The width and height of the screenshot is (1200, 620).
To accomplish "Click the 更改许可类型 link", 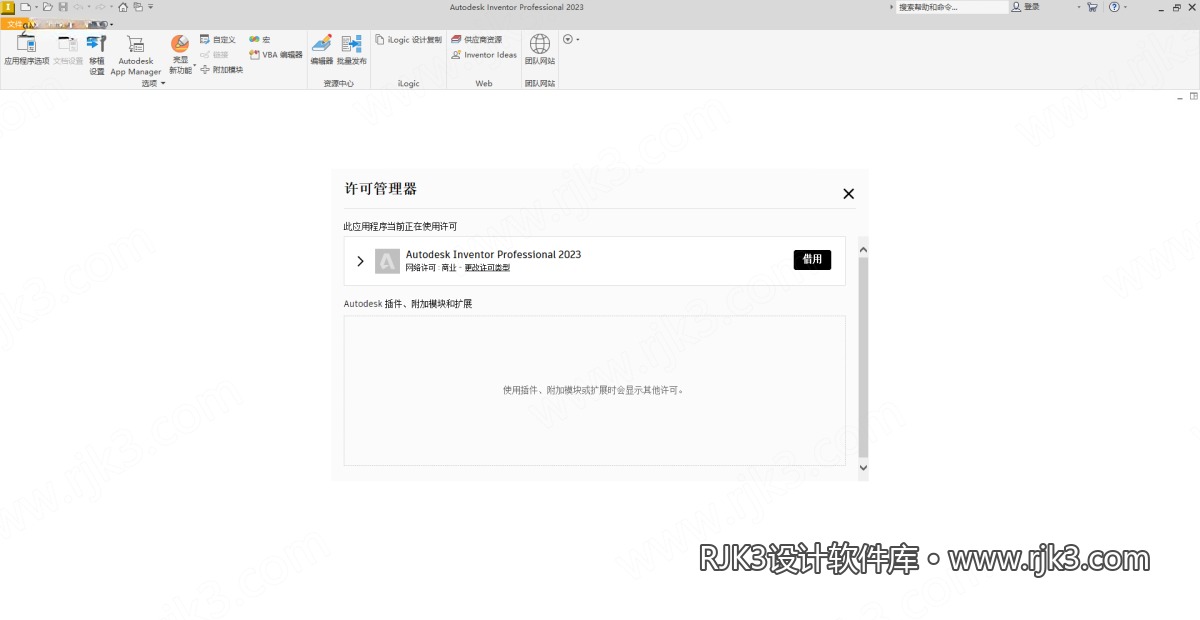I will tap(487, 267).
